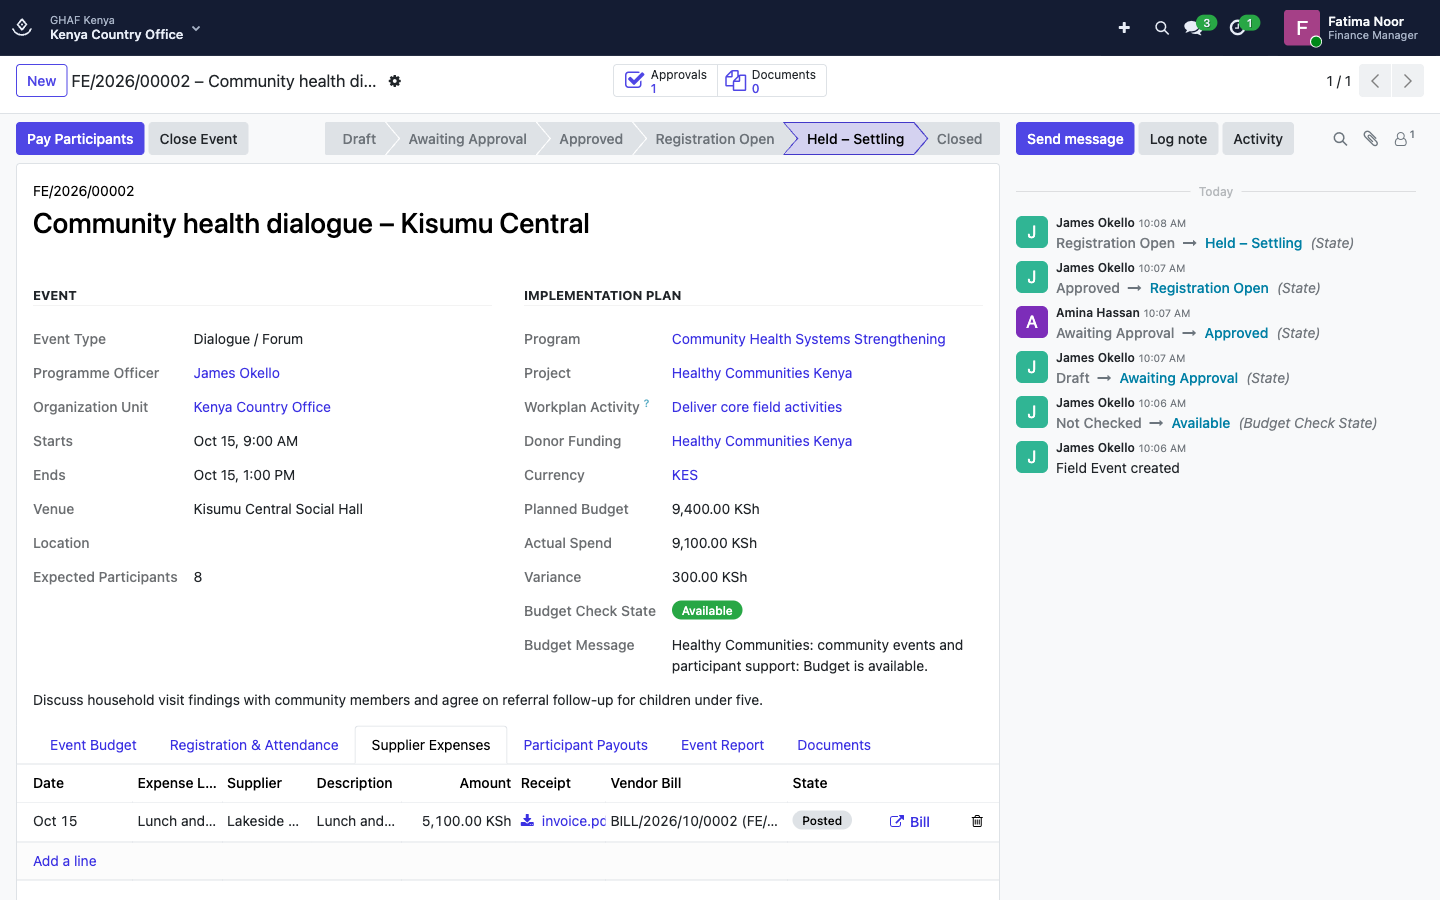Click the Workplan Activity help question mark
Viewport: 1440px width, 900px height.
pos(647,403)
